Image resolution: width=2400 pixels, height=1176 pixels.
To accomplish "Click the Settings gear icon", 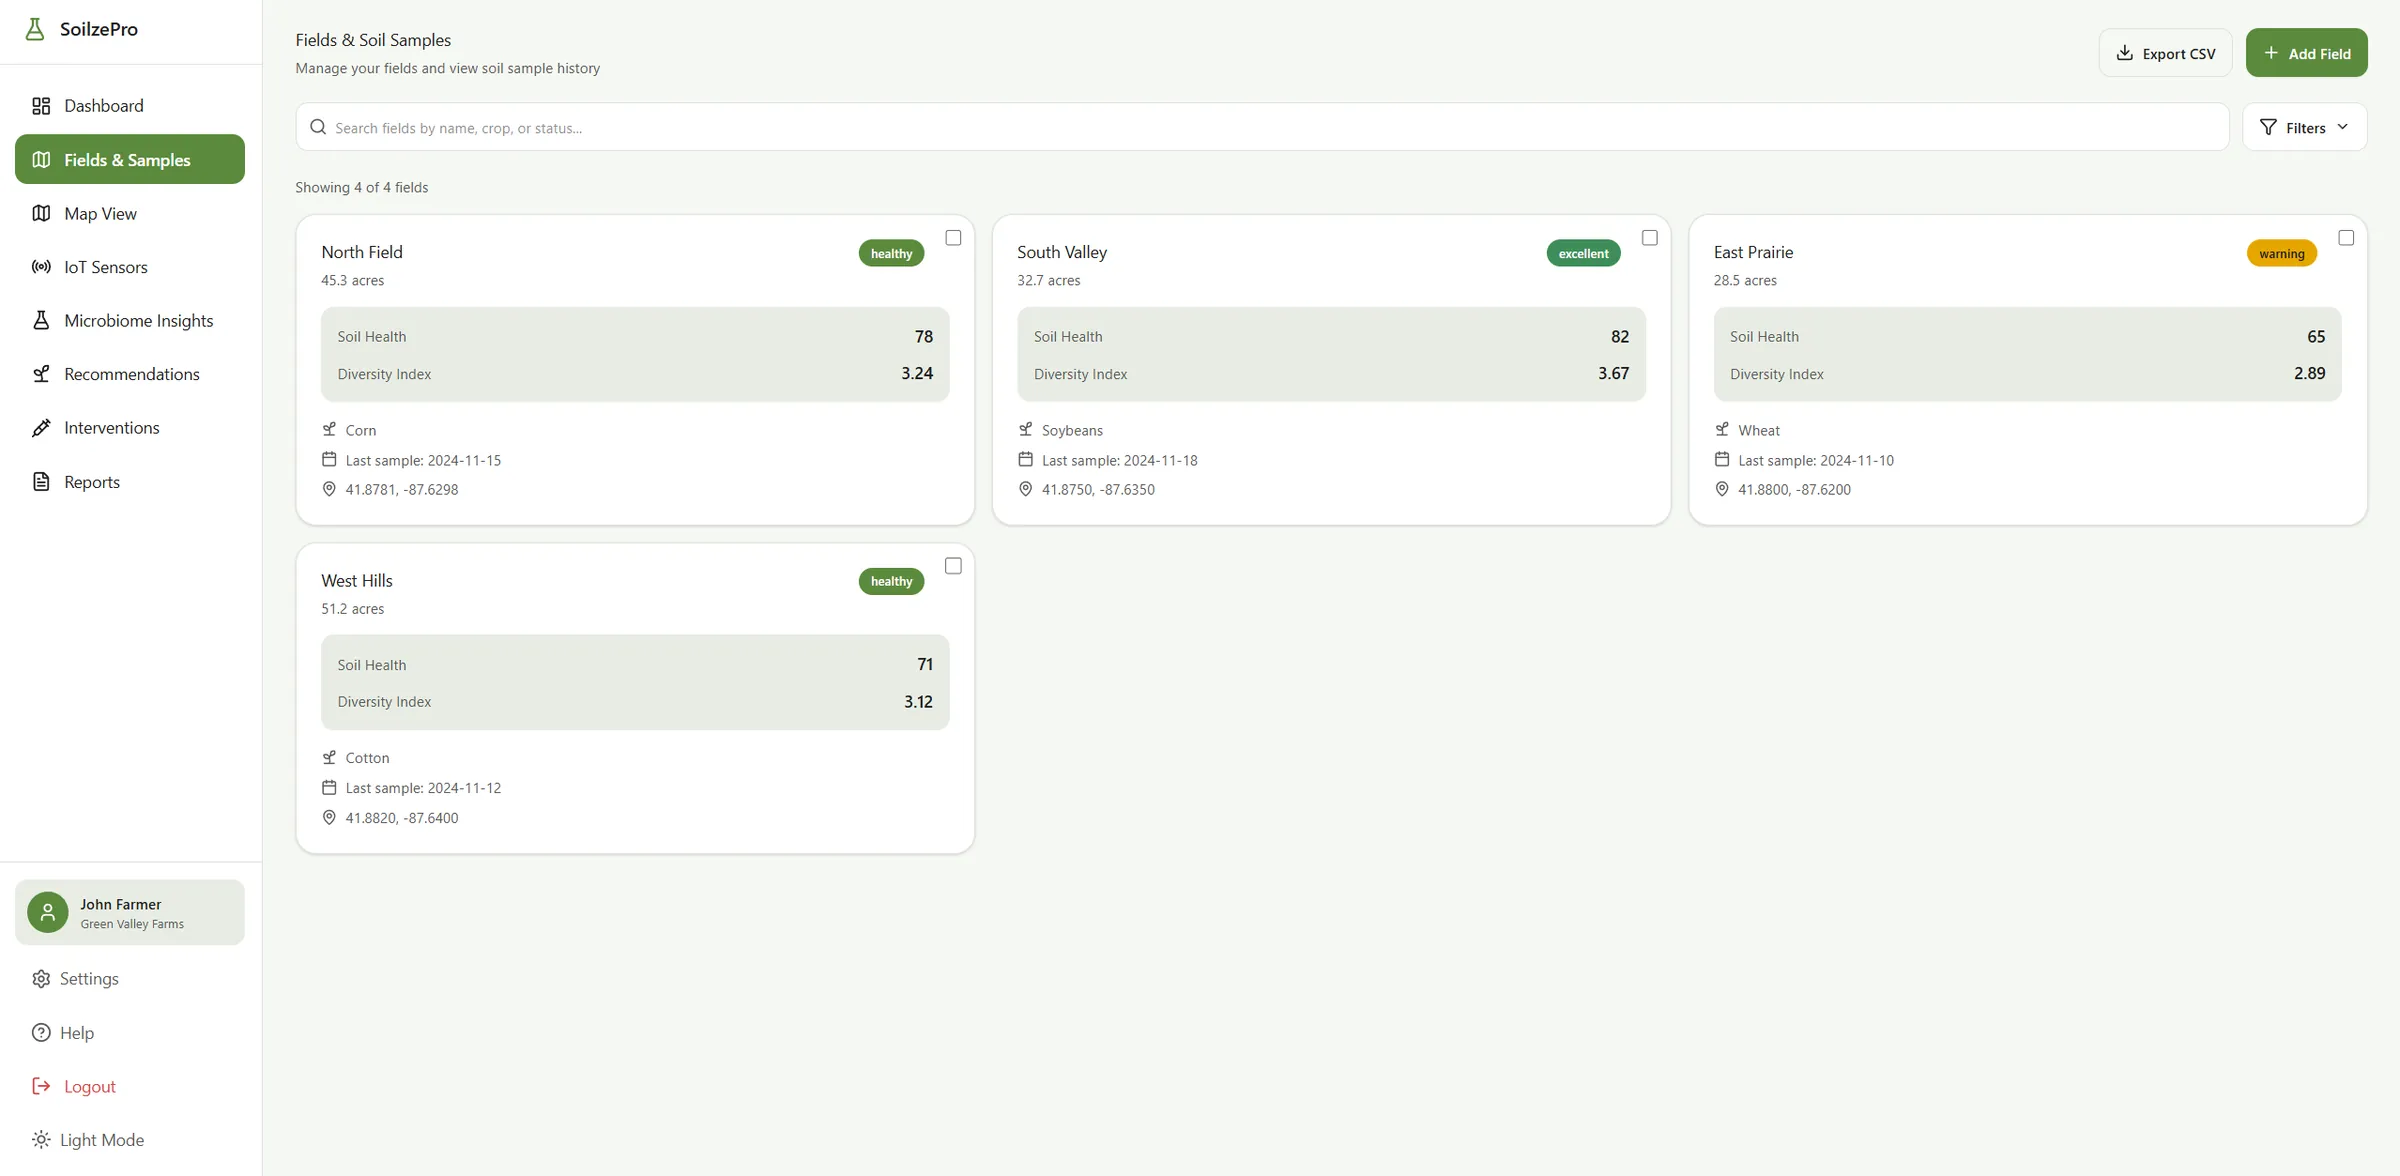I will (x=41, y=979).
